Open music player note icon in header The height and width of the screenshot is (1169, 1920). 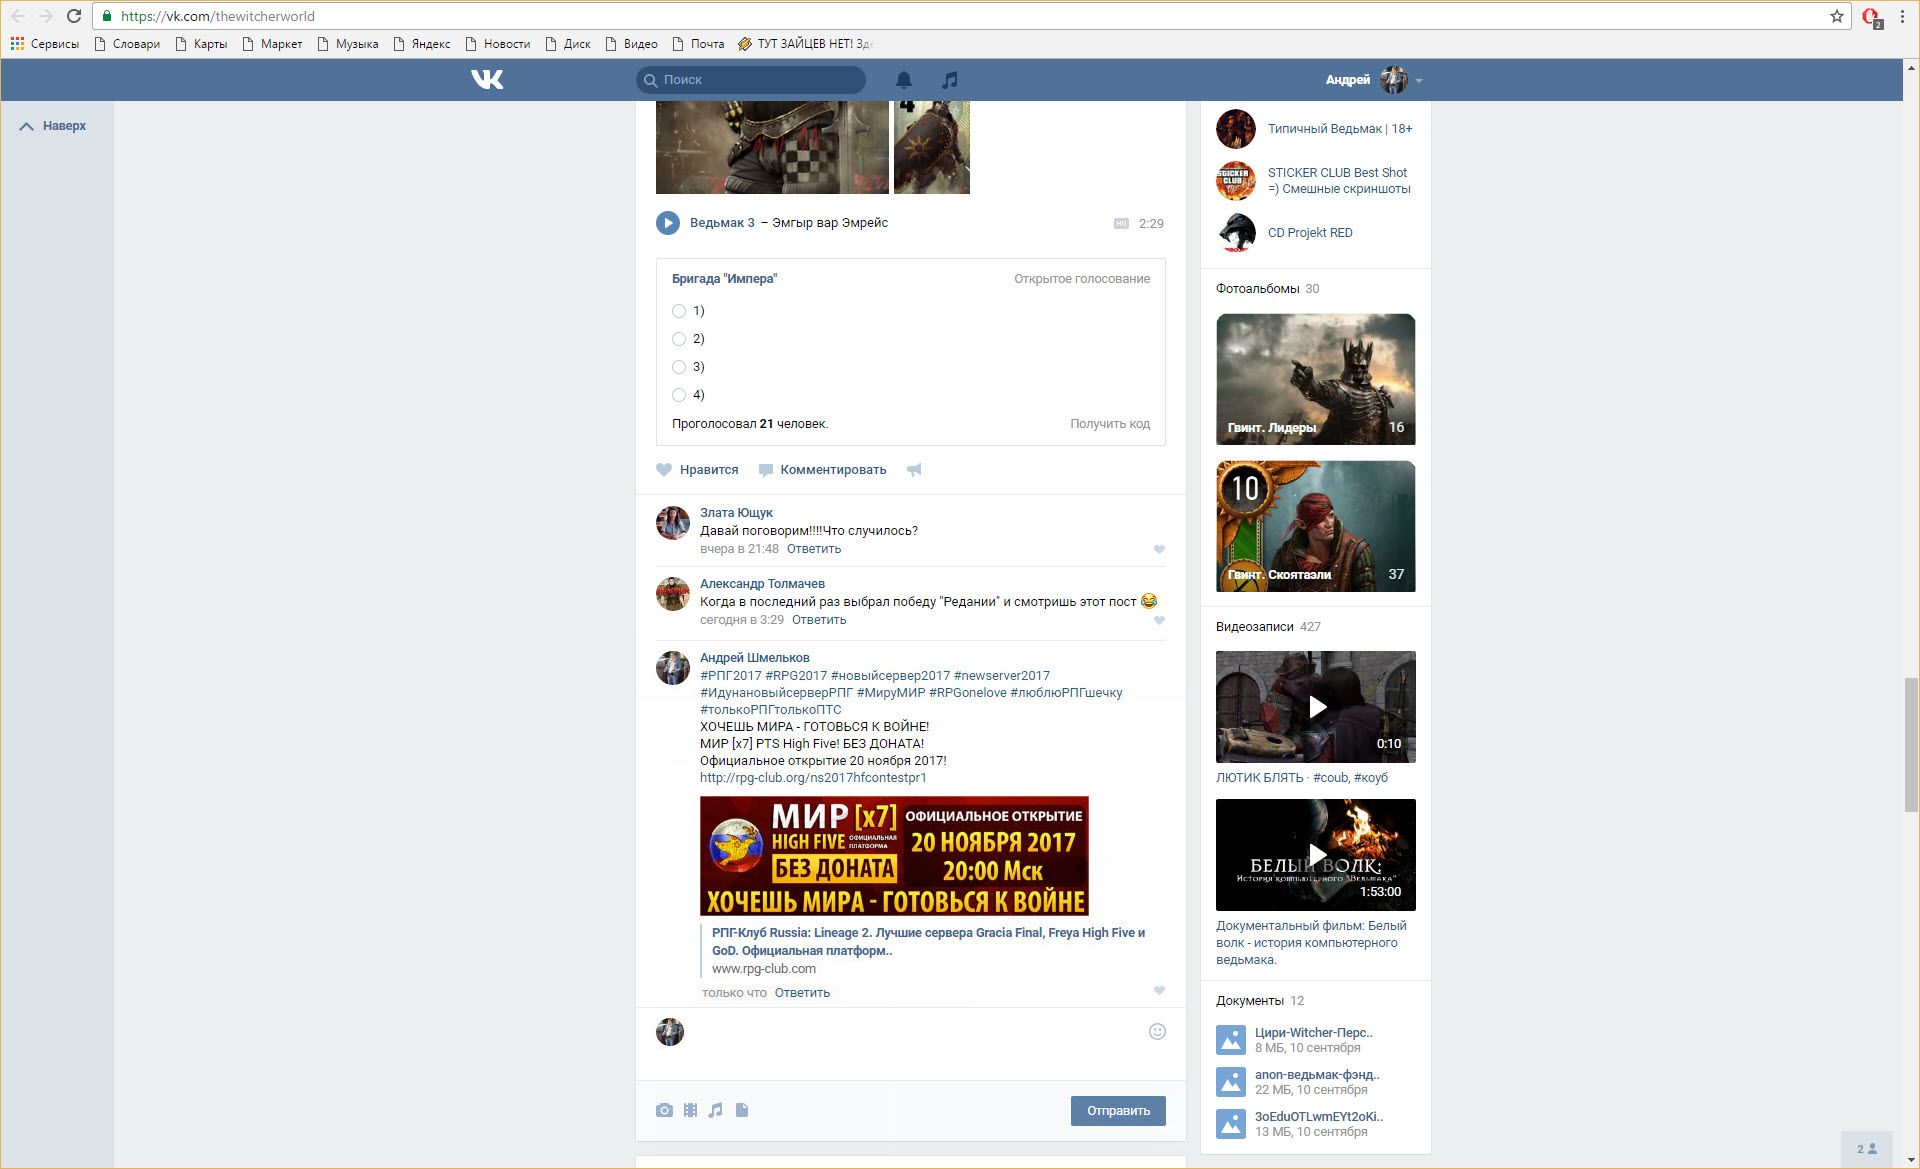pos(949,79)
